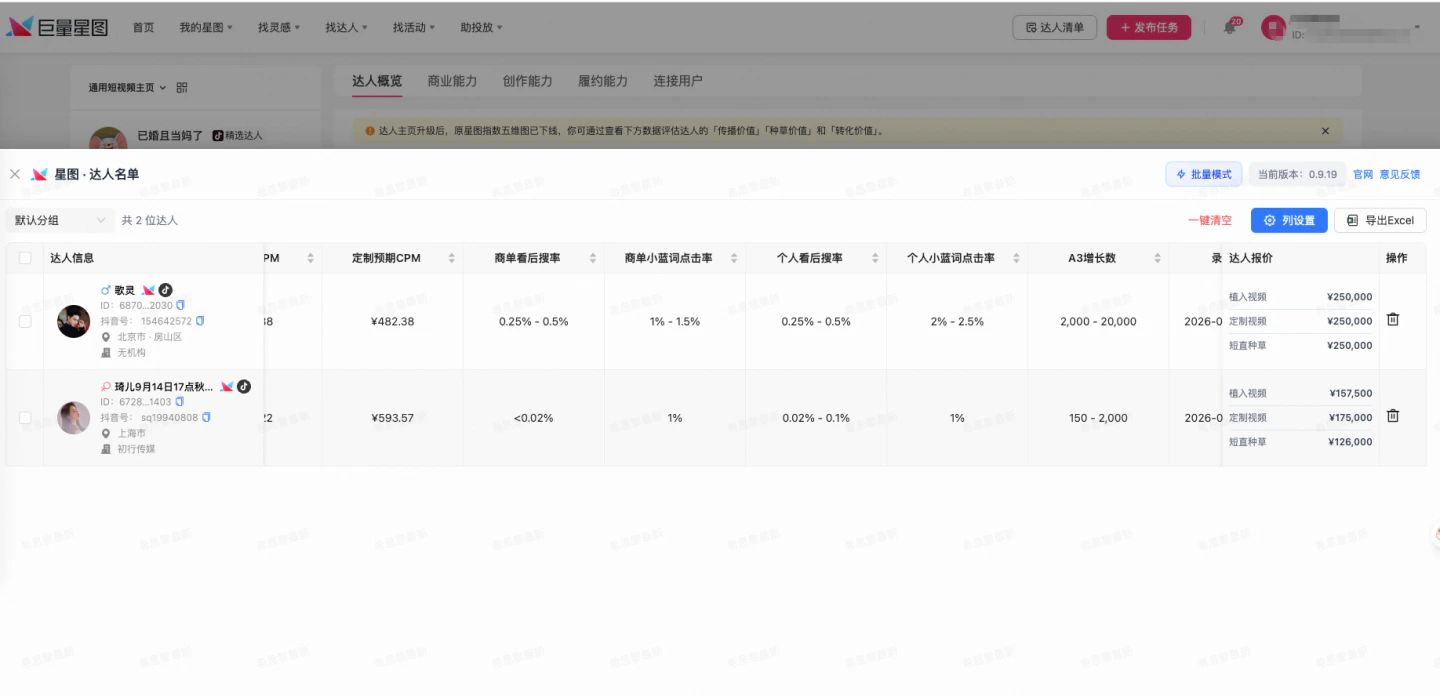Expand 我的星图 menu

[x=206, y=28]
